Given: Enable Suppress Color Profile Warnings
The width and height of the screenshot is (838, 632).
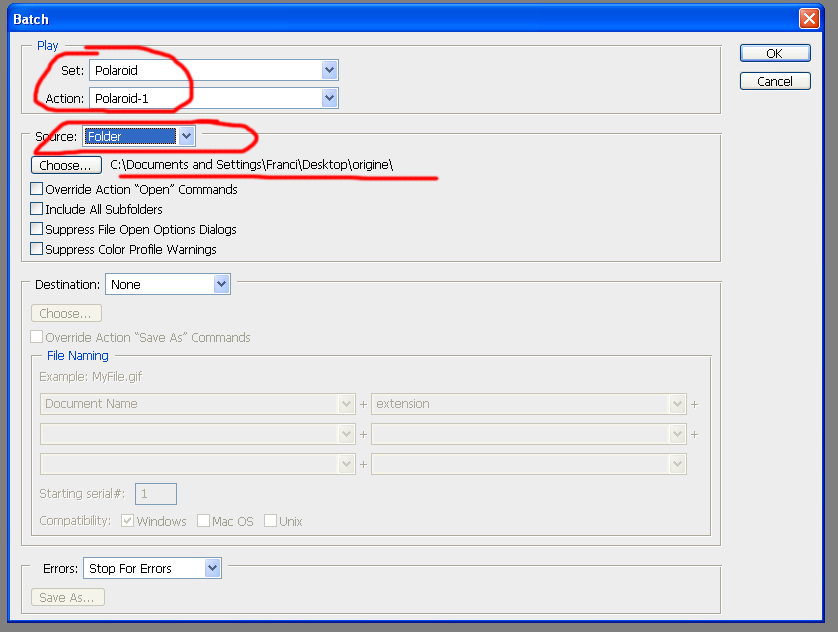Looking at the screenshot, I should pyautogui.click(x=37, y=249).
